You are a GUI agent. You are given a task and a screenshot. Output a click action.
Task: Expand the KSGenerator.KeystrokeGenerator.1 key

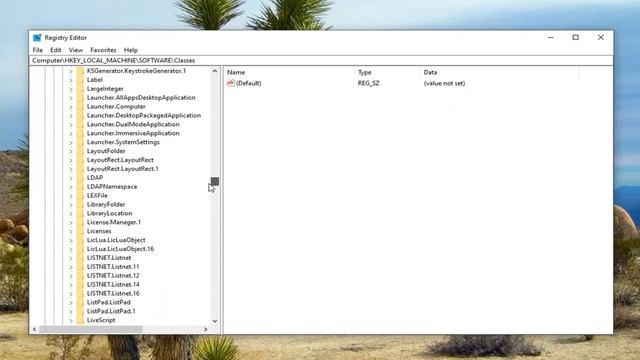click(x=71, y=71)
